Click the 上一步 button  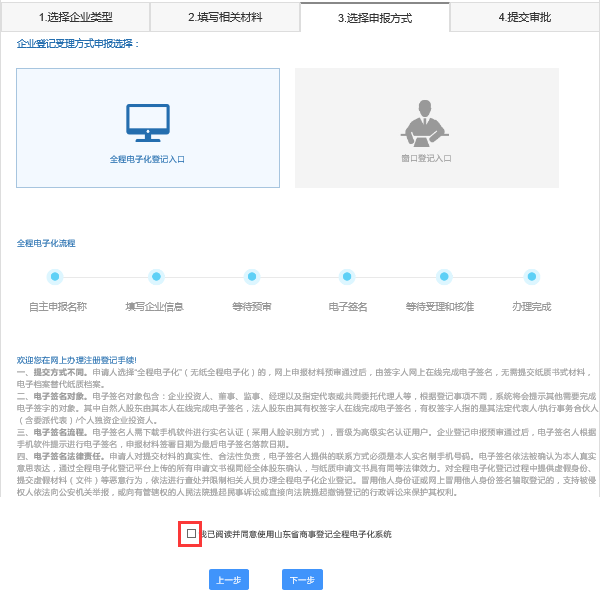(x=229, y=580)
